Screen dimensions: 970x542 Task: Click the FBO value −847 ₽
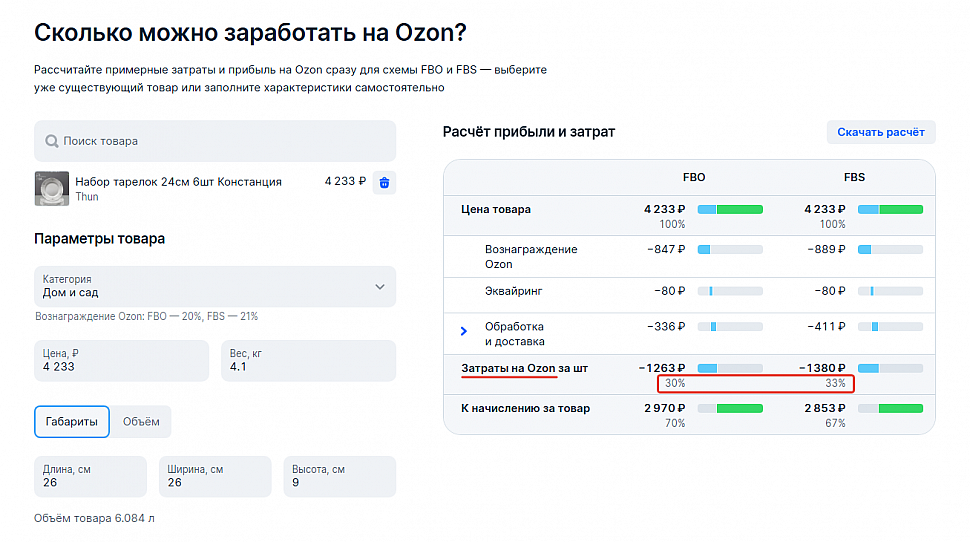pos(666,249)
